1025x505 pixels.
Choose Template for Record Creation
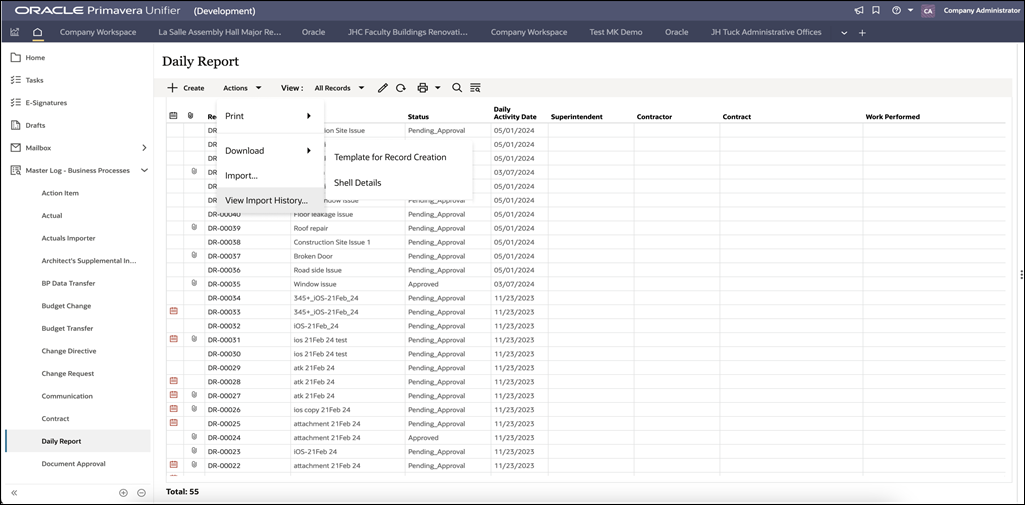point(390,157)
